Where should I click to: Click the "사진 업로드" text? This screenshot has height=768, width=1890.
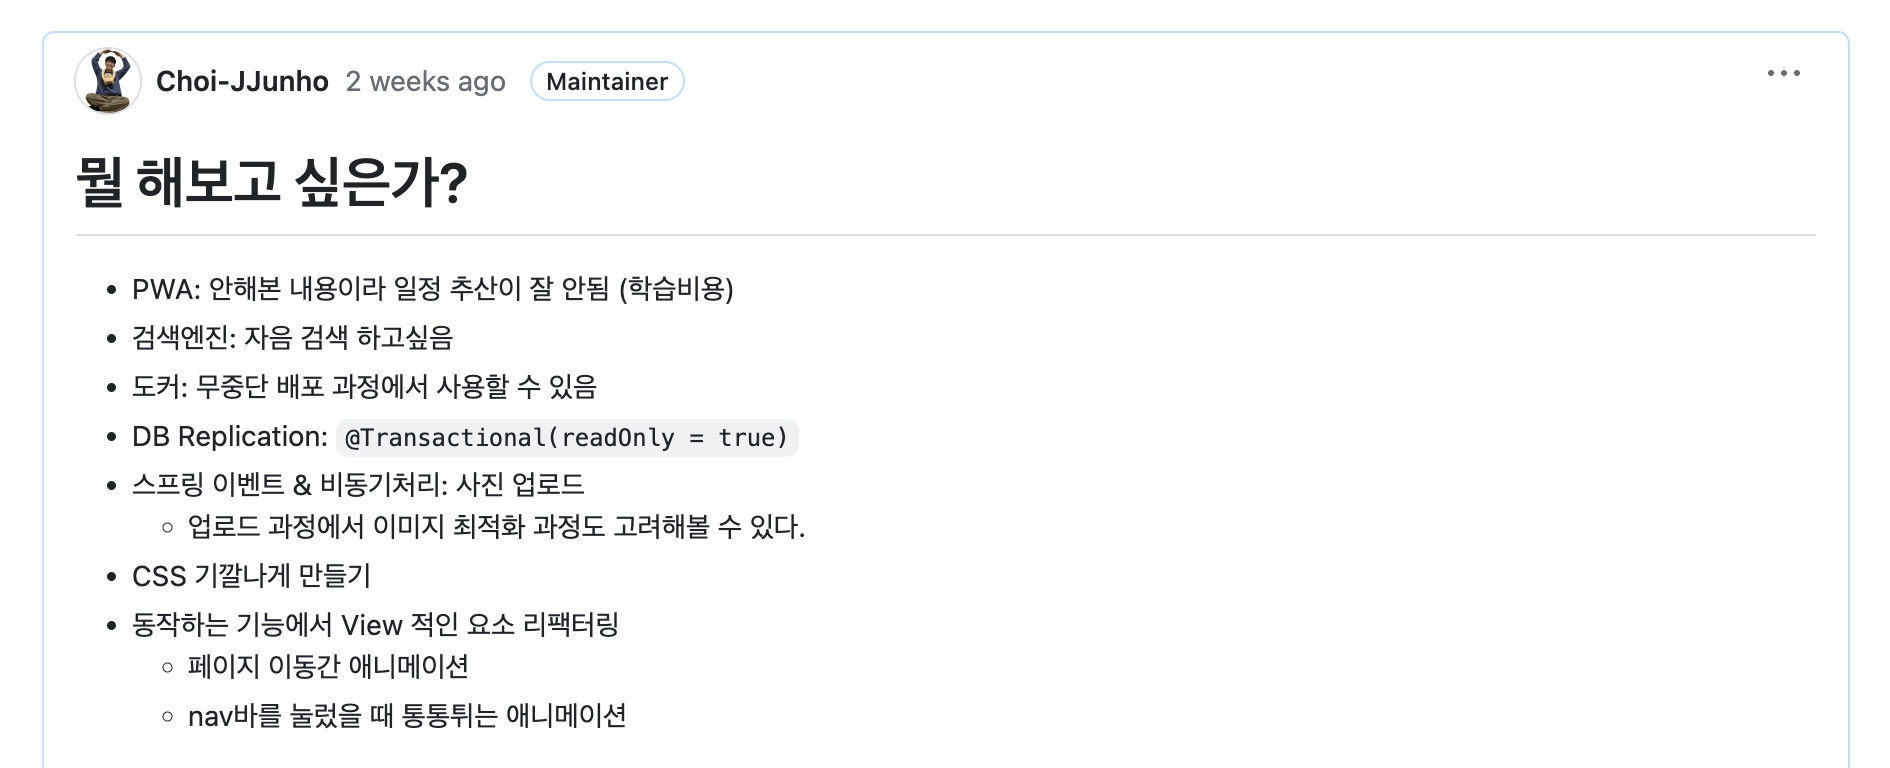pos(520,485)
